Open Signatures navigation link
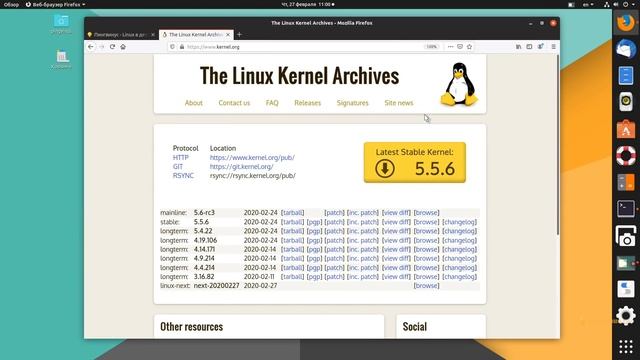This screenshot has height=360, width=640. (x=352, y=103)
